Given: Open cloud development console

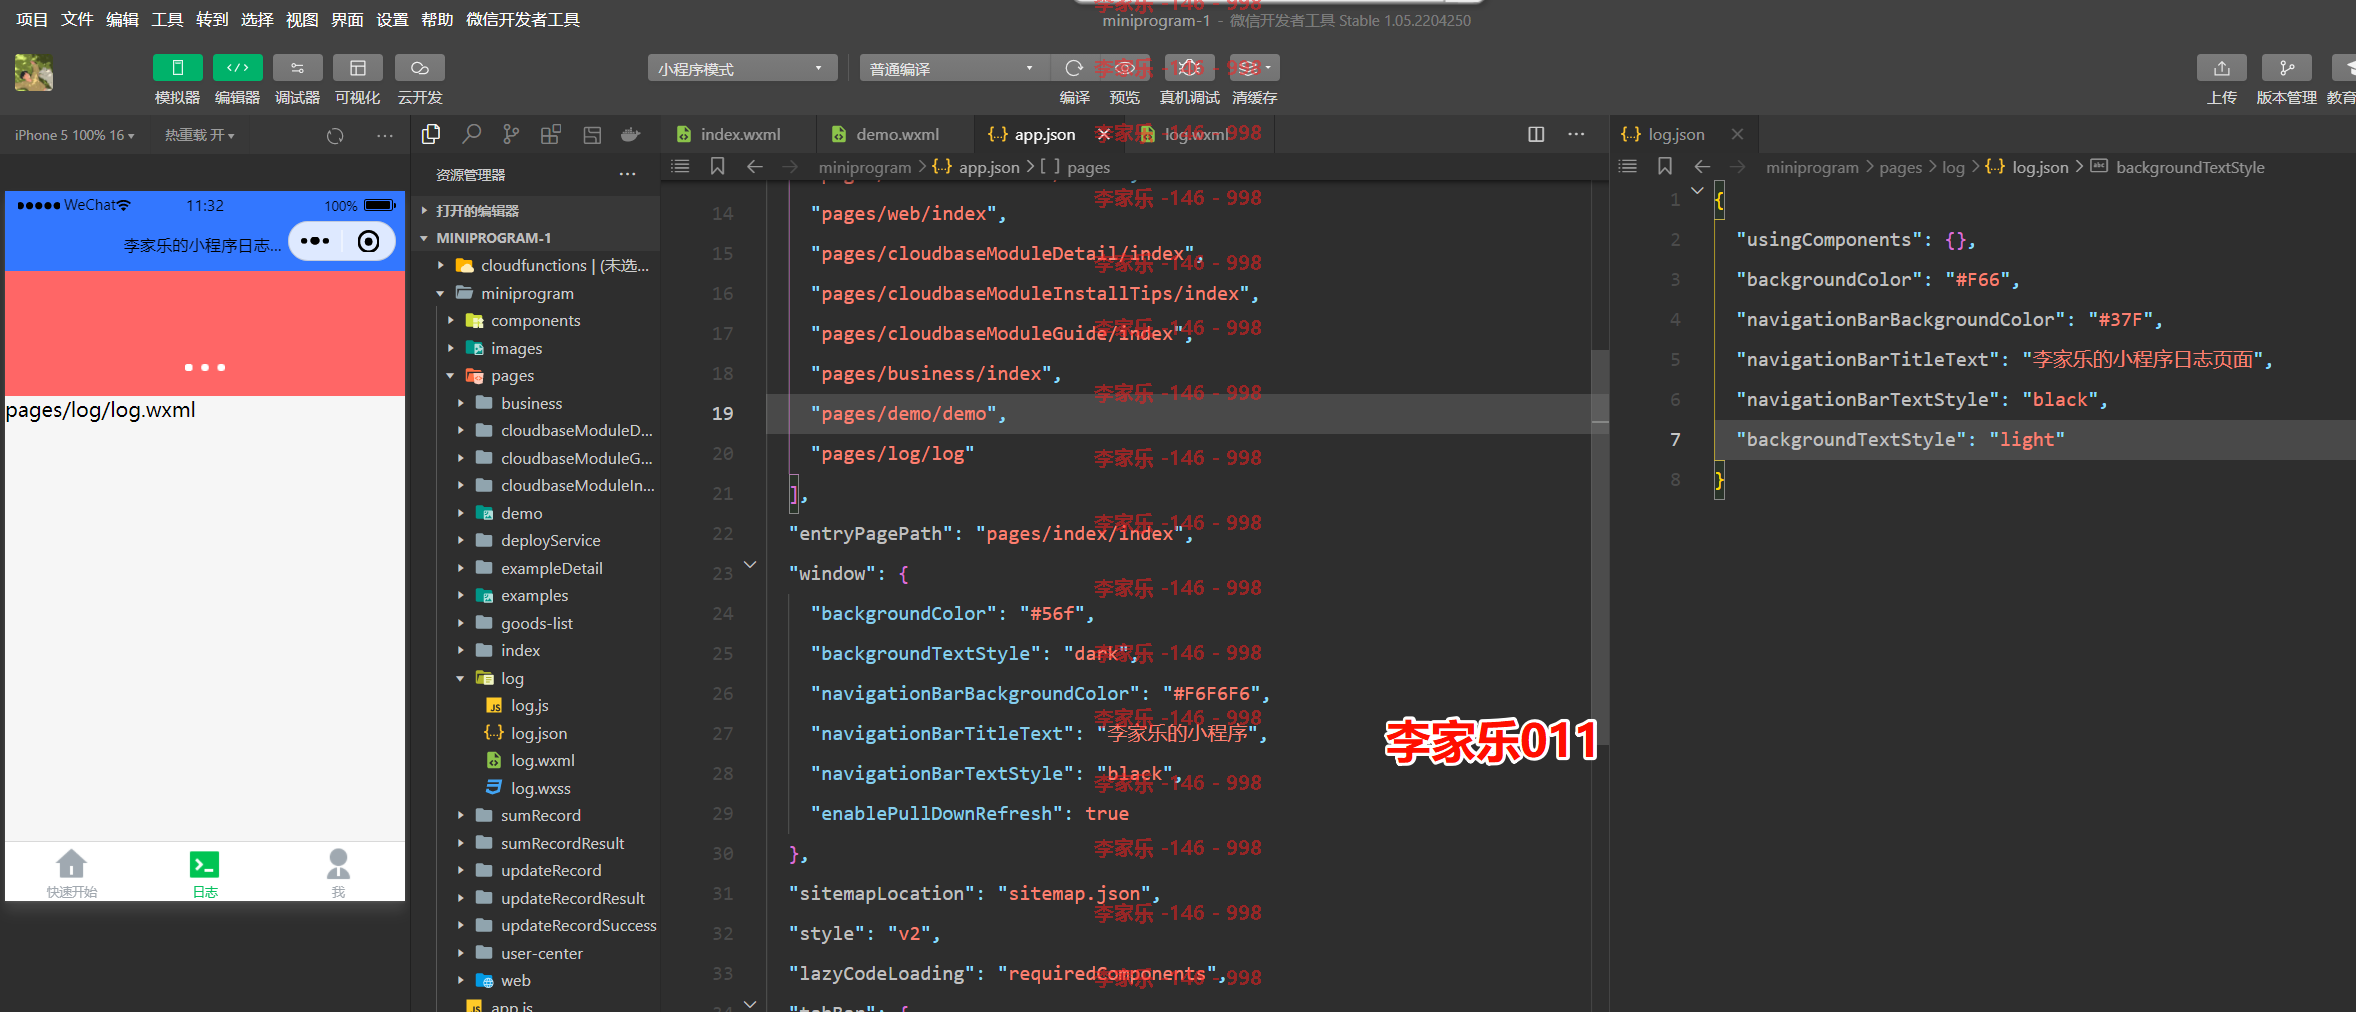Looking at the screenshot, I should coord(420,68).
